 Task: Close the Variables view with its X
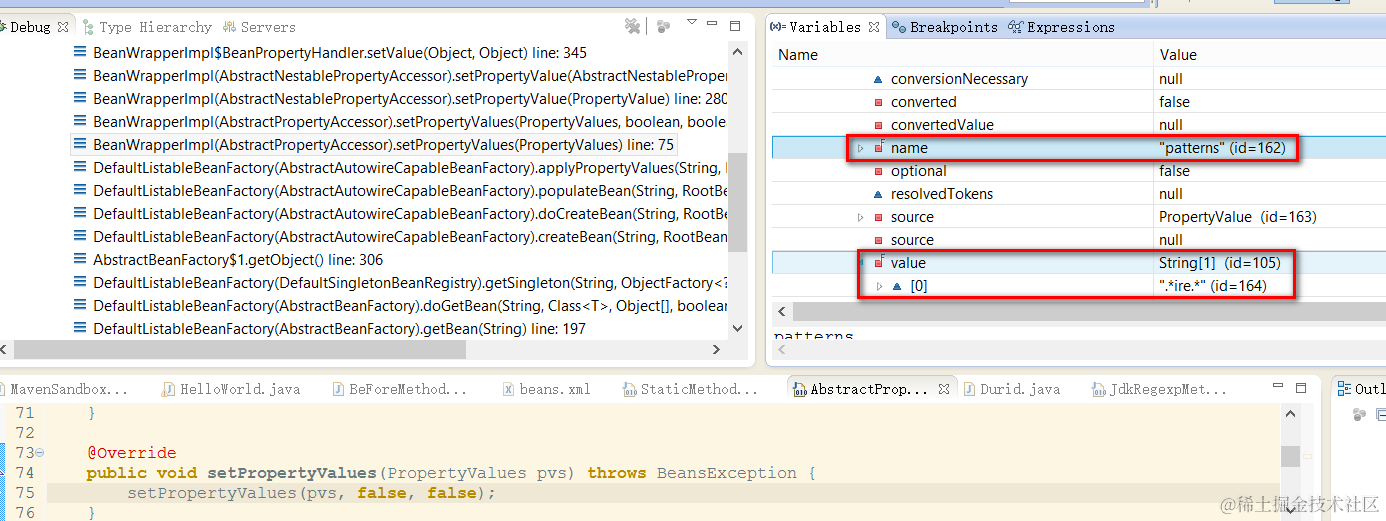coord(874,27)
